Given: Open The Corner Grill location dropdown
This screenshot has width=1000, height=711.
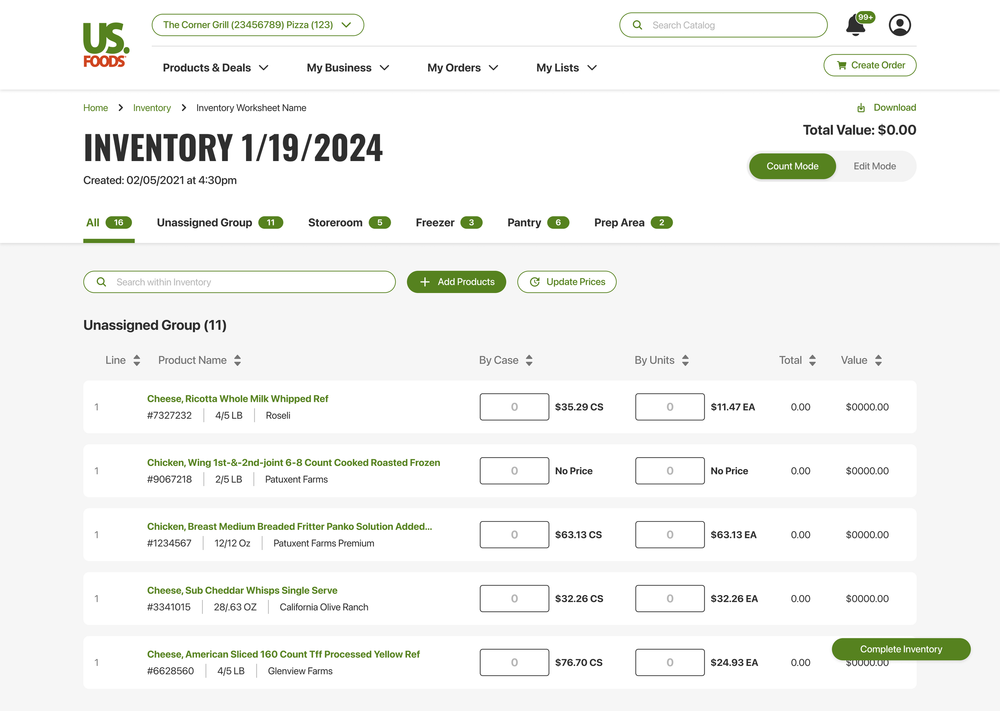Looking at the screenshot, I should tap(257, 24).
